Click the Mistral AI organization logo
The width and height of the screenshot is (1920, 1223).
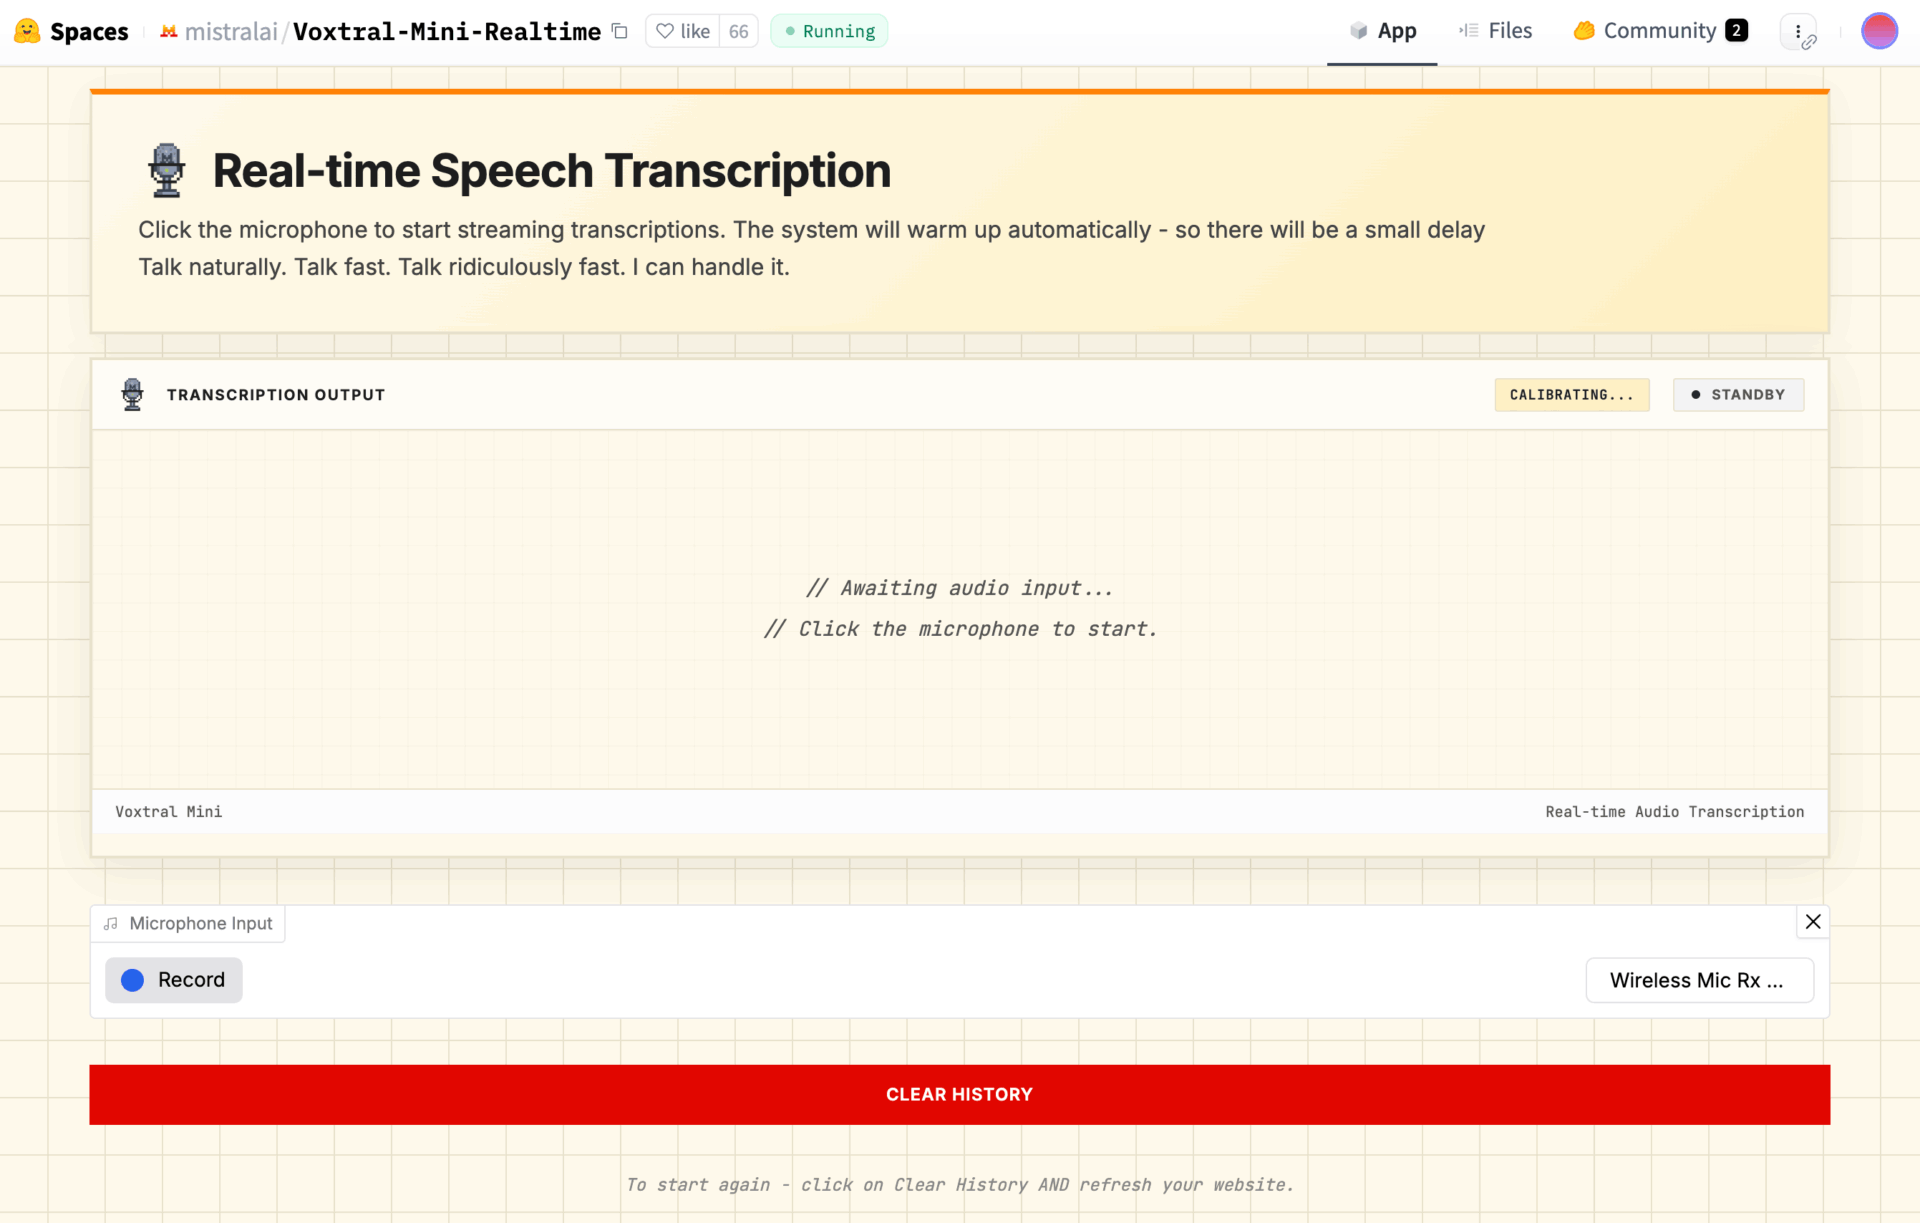(x=169, y=31)
